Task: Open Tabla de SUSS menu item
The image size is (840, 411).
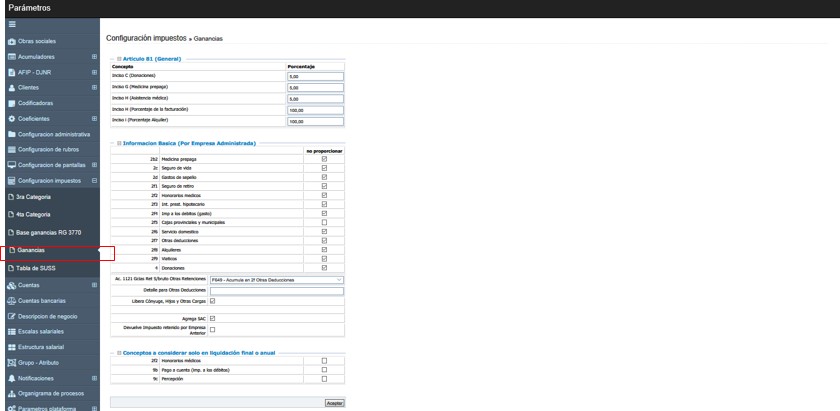Action: click(35, 268)
